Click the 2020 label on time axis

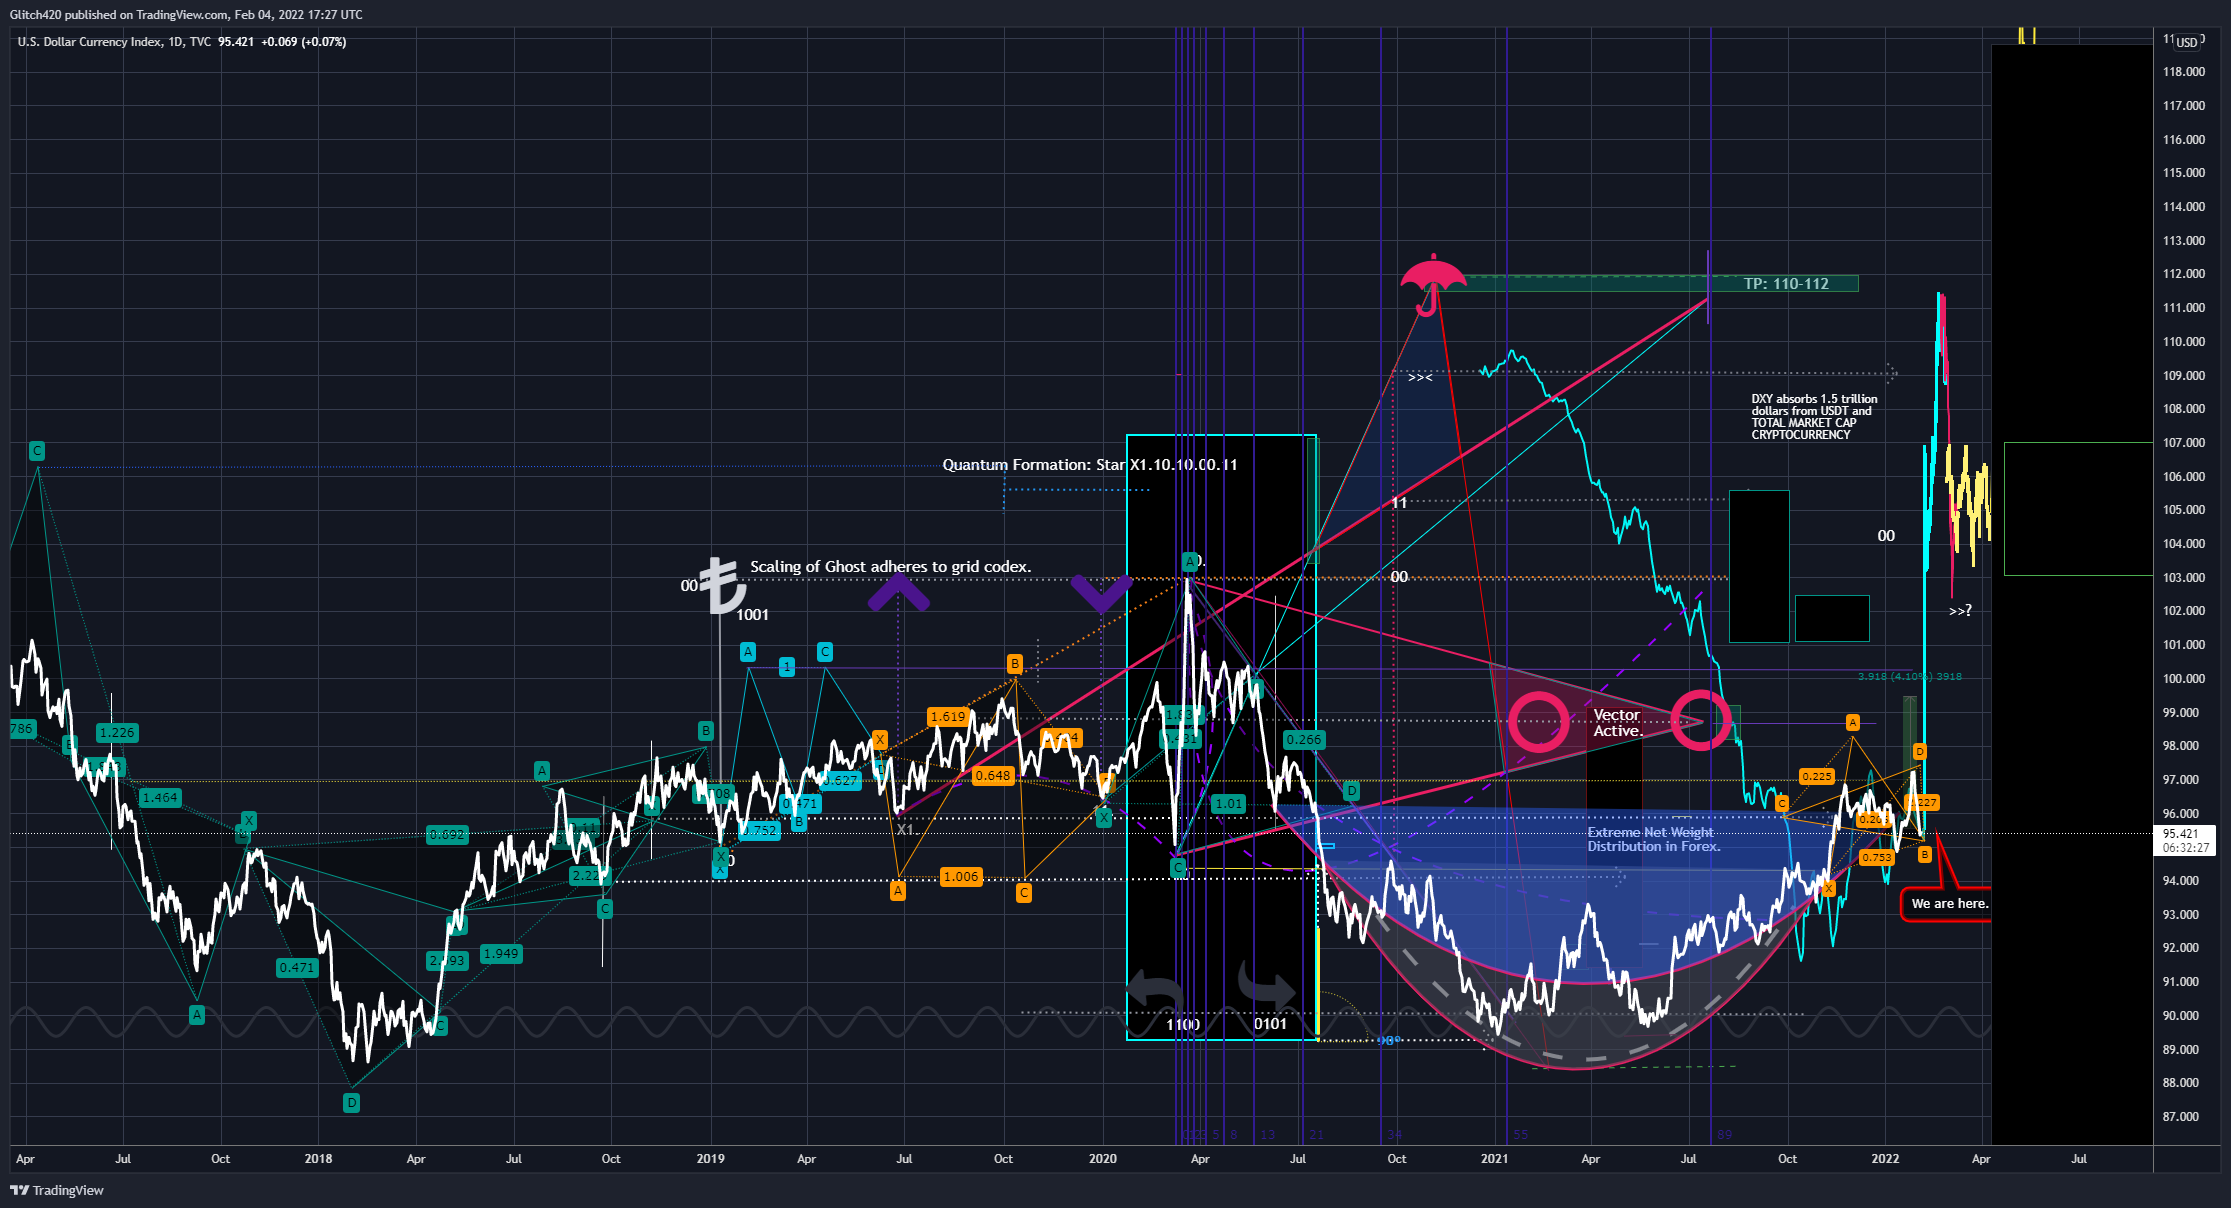coord(1103,1159)
